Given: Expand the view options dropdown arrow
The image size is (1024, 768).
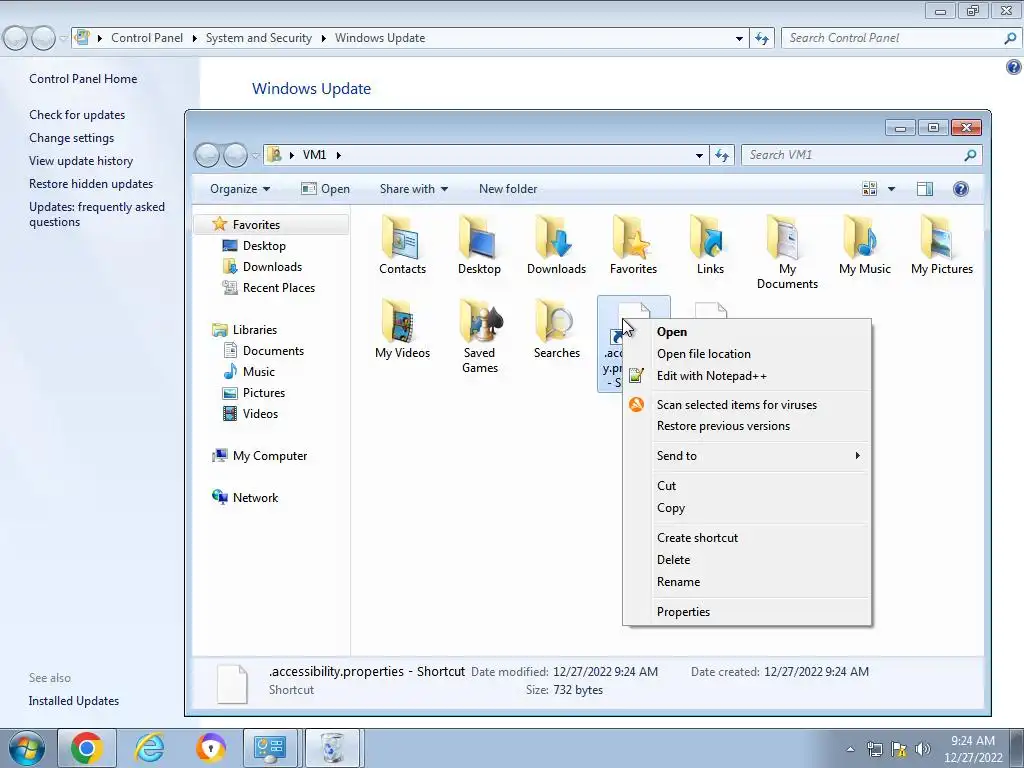Looking at the screenshot, I should 891,189.
